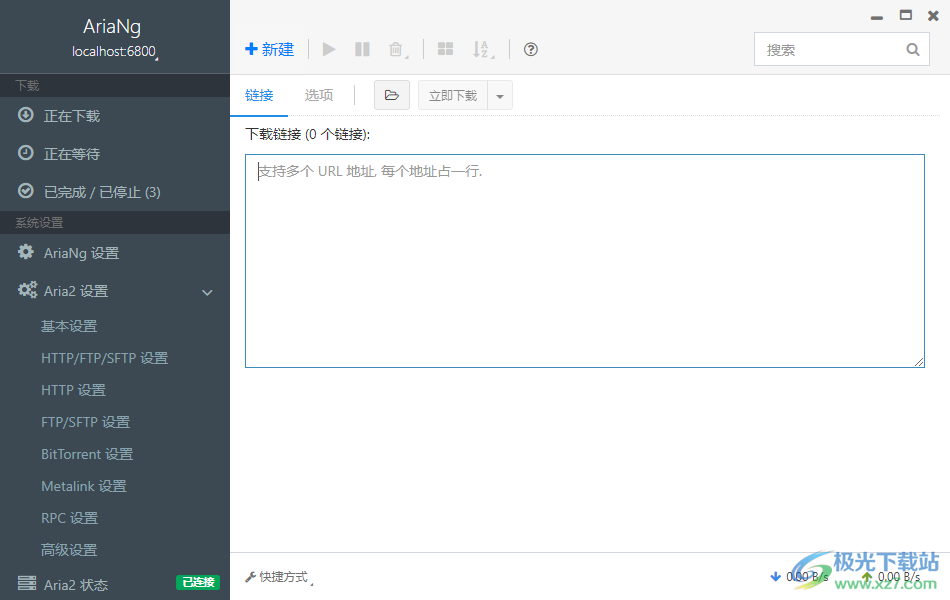
Task: Click the clock icon for waiting
Action: click(x=25, y=153)
